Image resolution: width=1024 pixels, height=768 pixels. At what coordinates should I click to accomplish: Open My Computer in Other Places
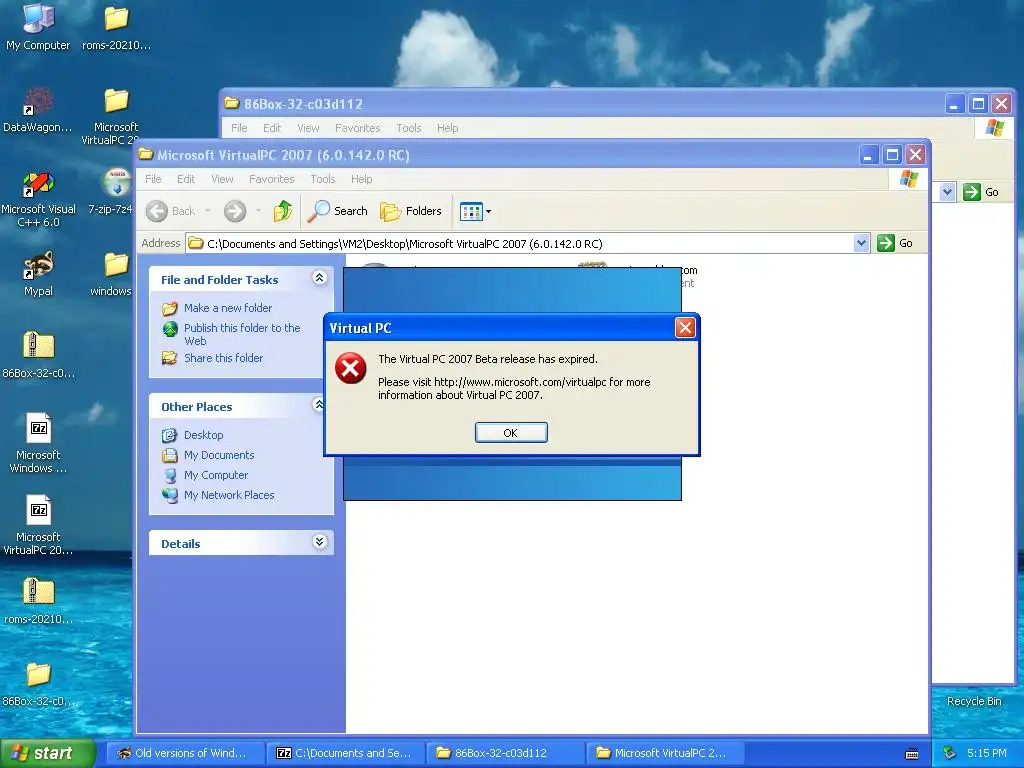tap(216, 475)
